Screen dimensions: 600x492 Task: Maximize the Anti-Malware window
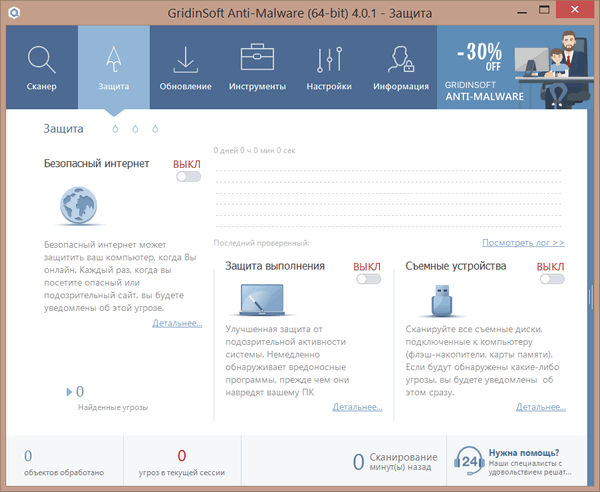(x=544, y=10)
